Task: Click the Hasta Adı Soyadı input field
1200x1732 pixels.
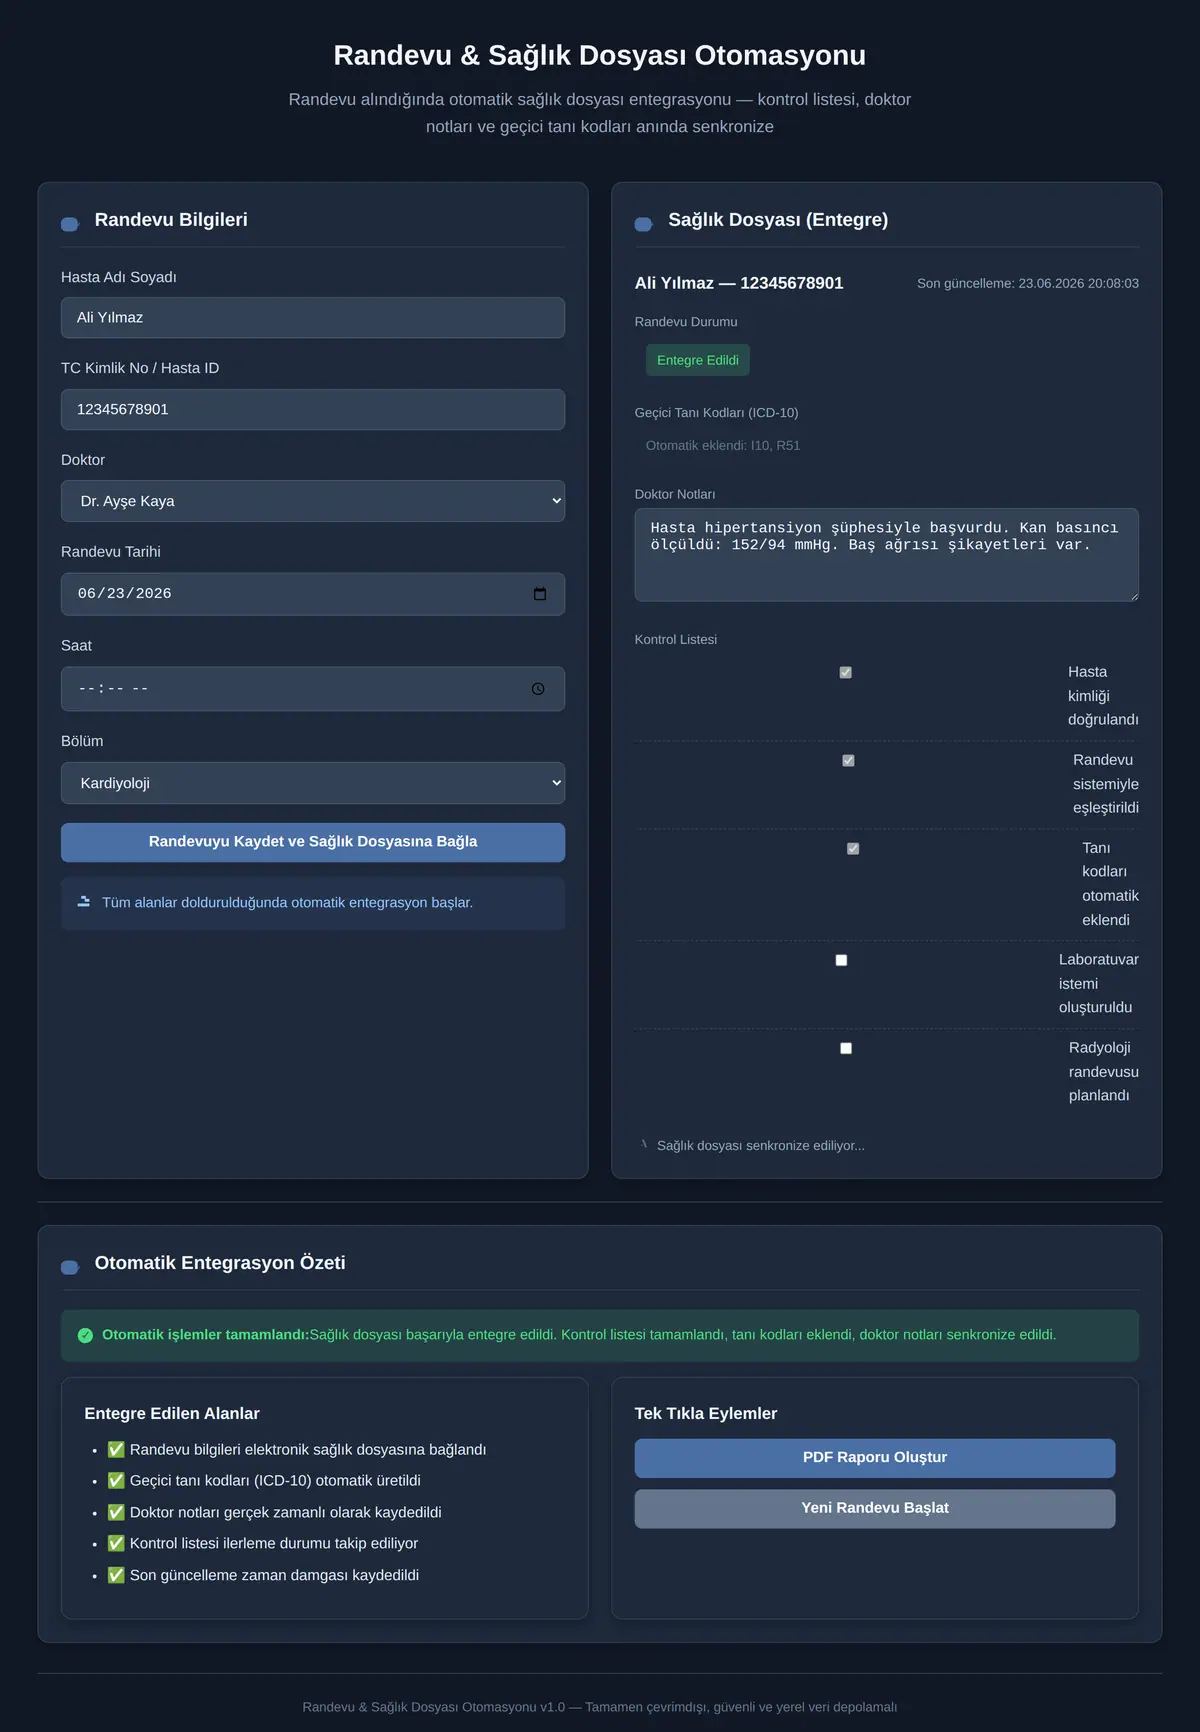Action: (x=313, y=317)
